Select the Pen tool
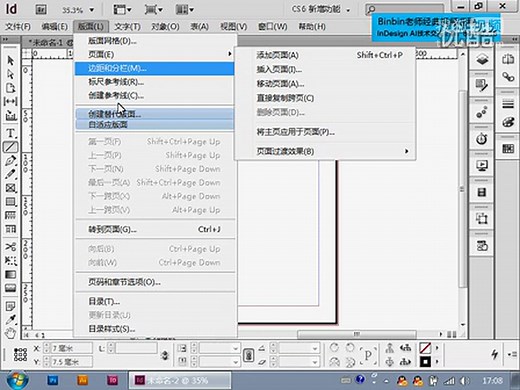The image size is (520, 390). click(11, 161)
